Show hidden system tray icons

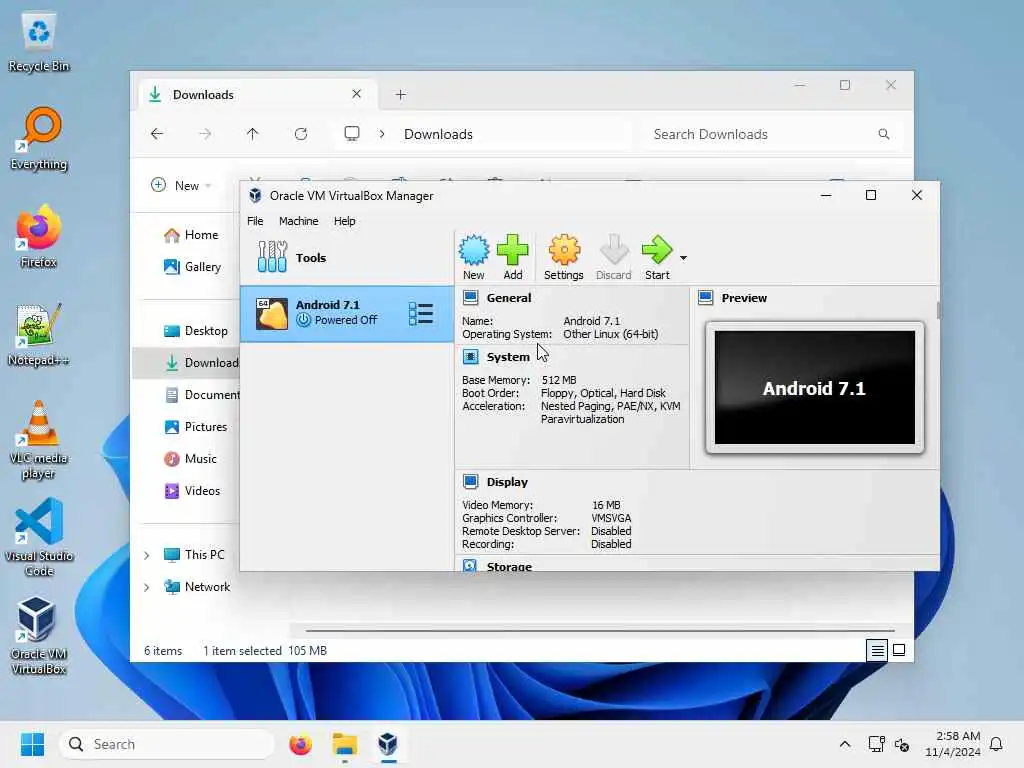844,744
